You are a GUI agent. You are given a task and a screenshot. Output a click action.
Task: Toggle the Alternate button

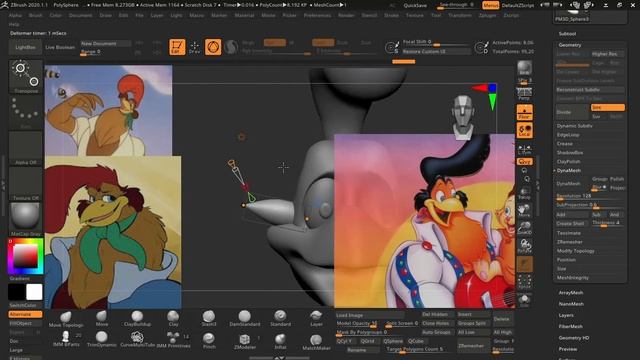tap(25, 314)
